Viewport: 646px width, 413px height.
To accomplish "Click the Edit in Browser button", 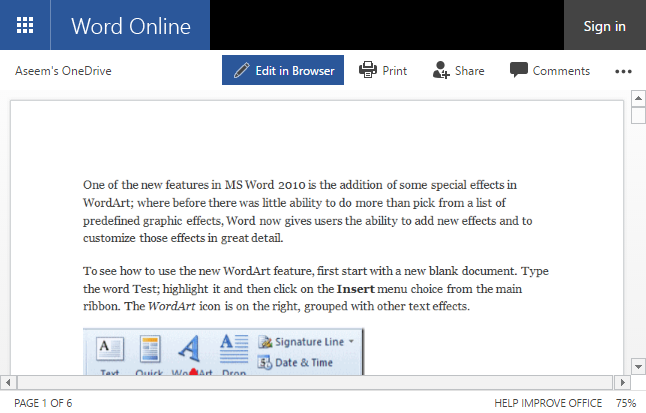I will click(x=284, y=71).
